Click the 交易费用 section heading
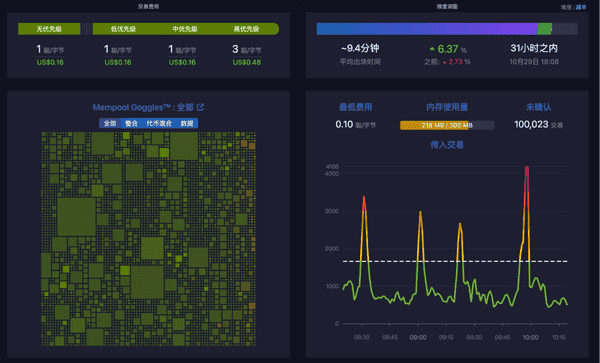This screenshot has width=600, height=363. click(x=148, y=7)
